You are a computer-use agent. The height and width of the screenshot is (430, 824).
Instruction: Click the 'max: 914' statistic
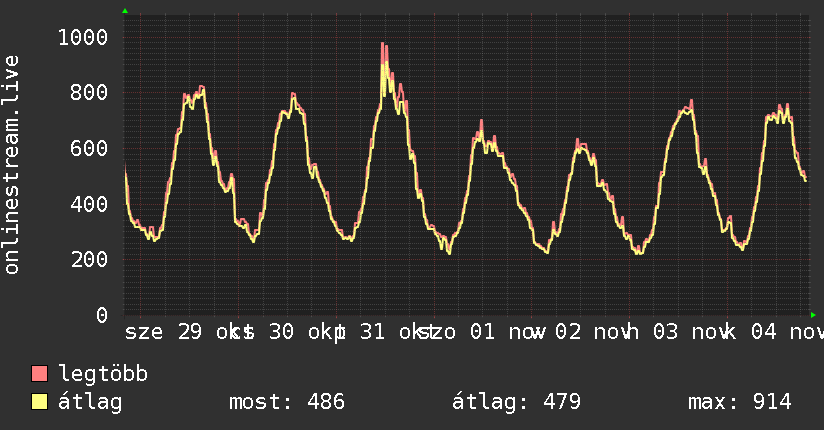coord(739,402)
